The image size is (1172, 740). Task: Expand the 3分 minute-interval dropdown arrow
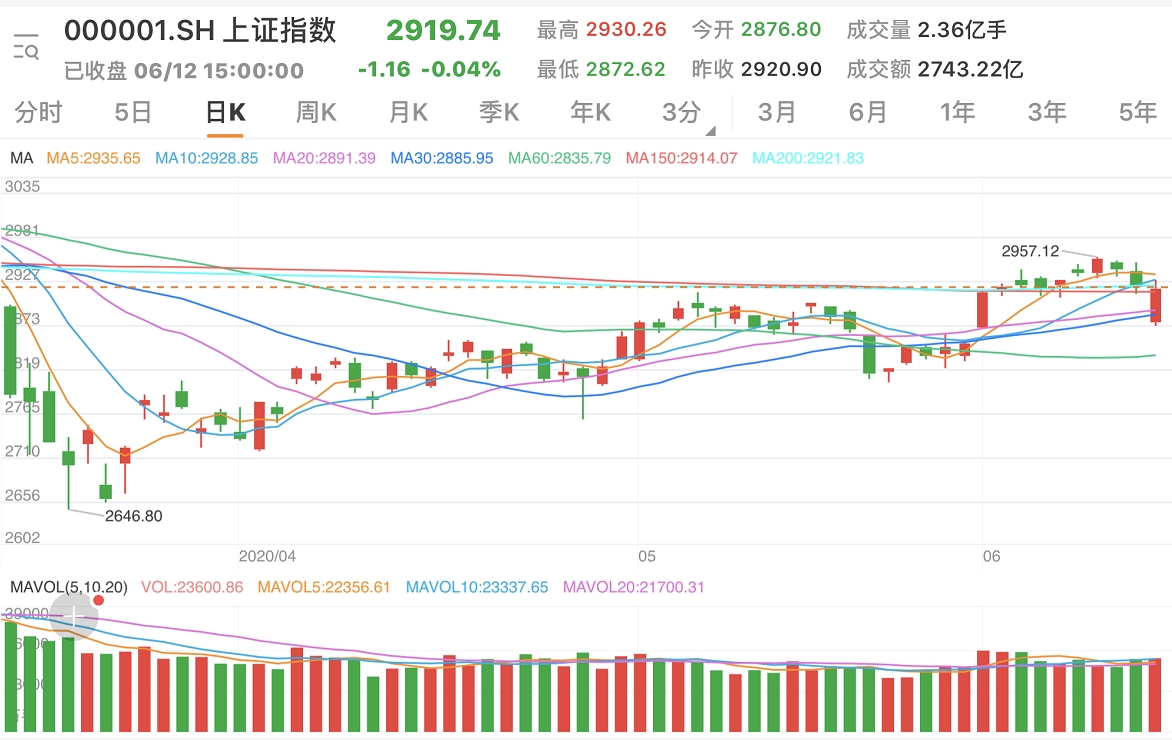pyautogui.click(x=710, y=131)
